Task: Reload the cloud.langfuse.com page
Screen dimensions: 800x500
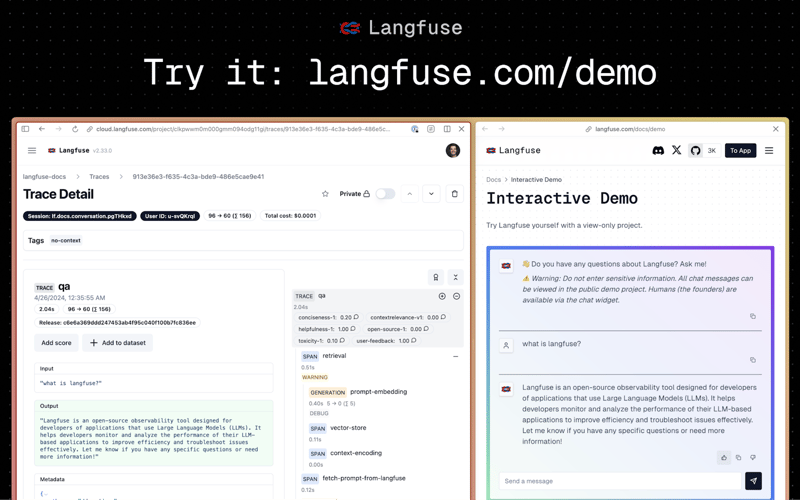Action: pos(75,129)
